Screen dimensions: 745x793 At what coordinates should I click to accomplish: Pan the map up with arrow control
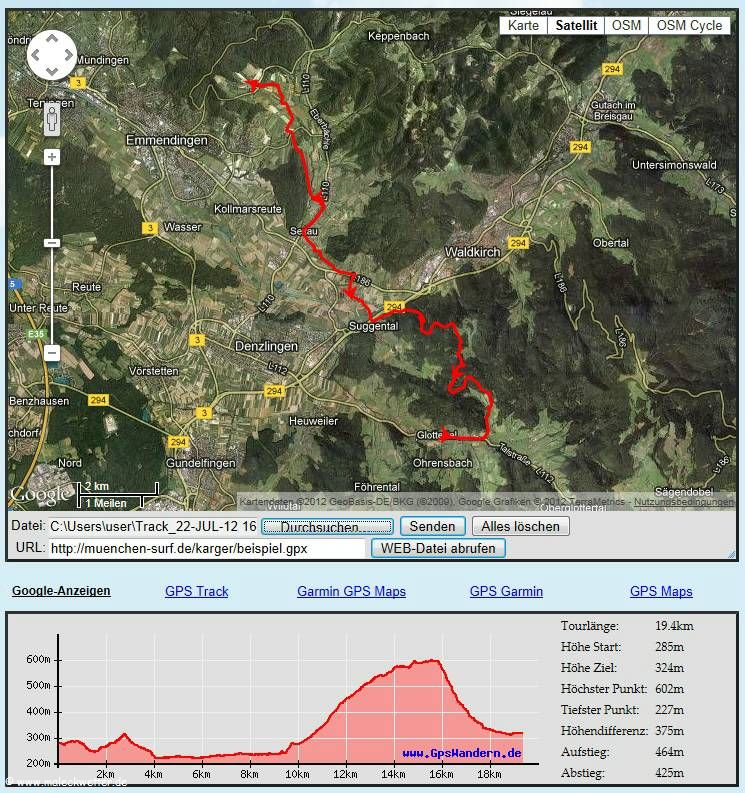(x=51, y=40)
